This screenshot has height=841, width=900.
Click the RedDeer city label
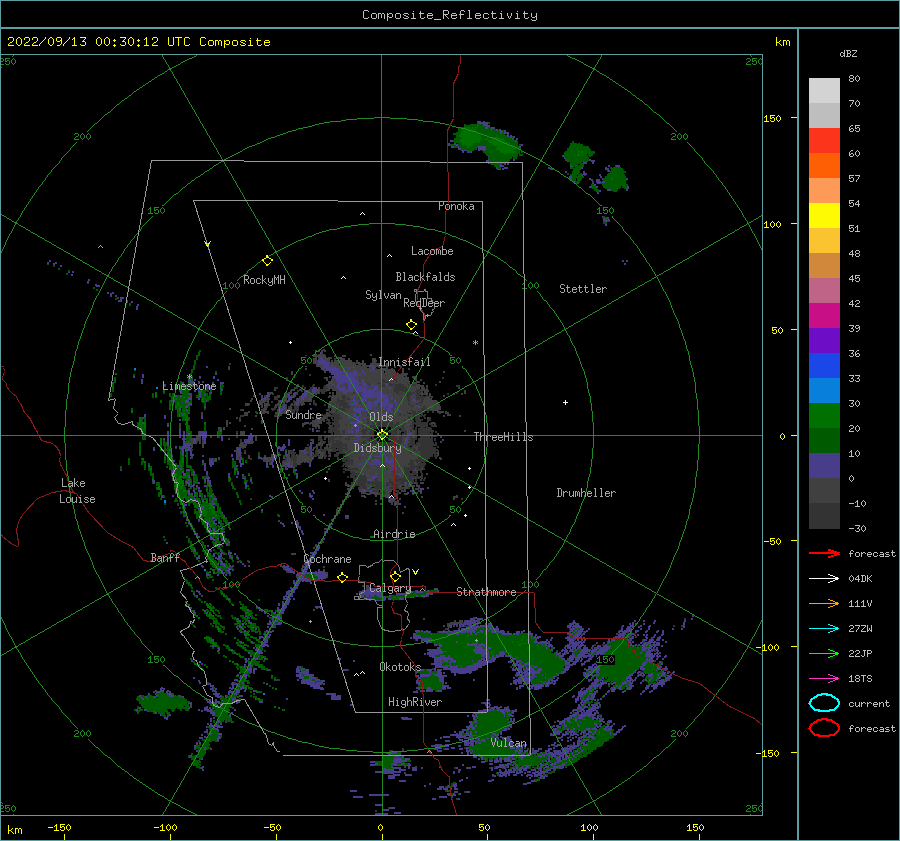[424, 303]
